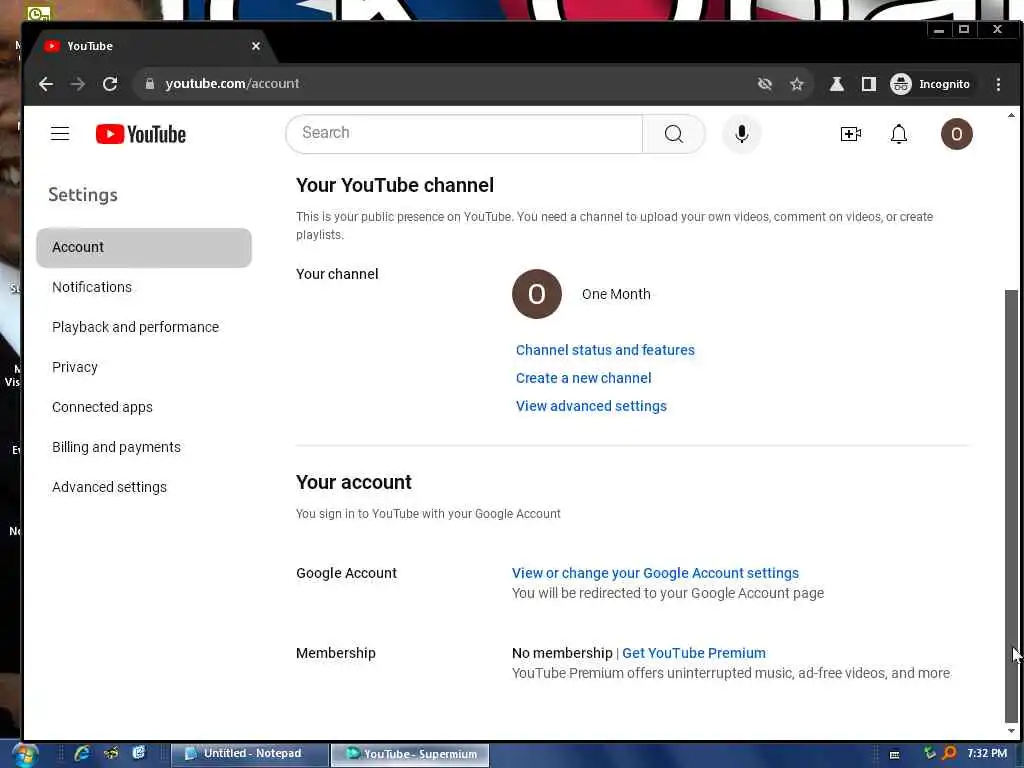Select the YouTube browser tab
1024x768 pixels.
click(x=150, y=46)
